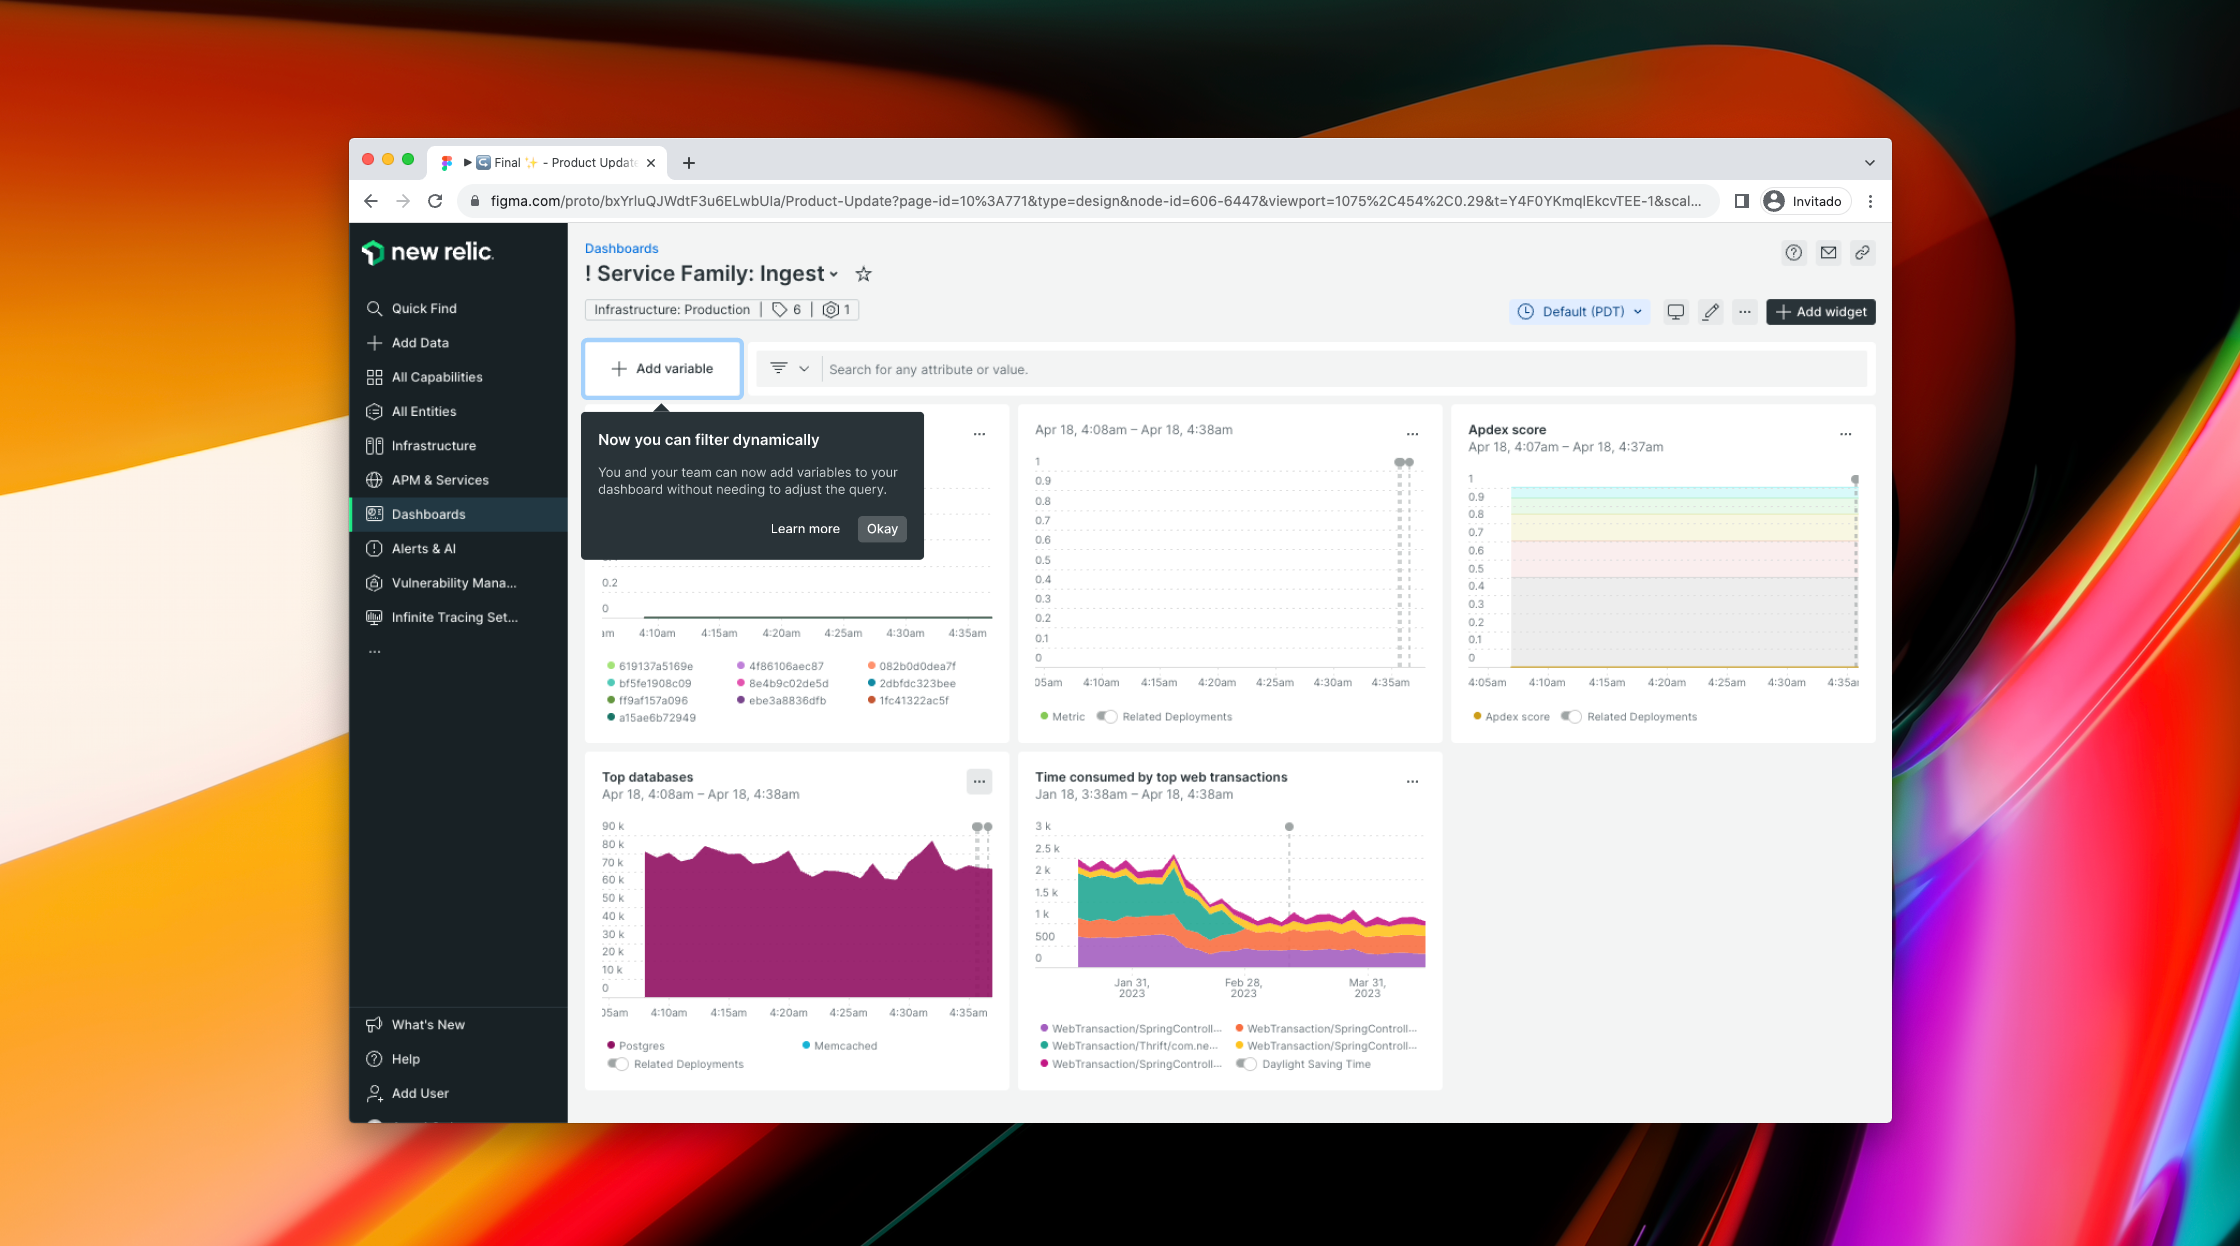This screenshot has height=1246, width=2240.
Task: Open dashboard more options ellipsis
Action: pos(1745,312)
